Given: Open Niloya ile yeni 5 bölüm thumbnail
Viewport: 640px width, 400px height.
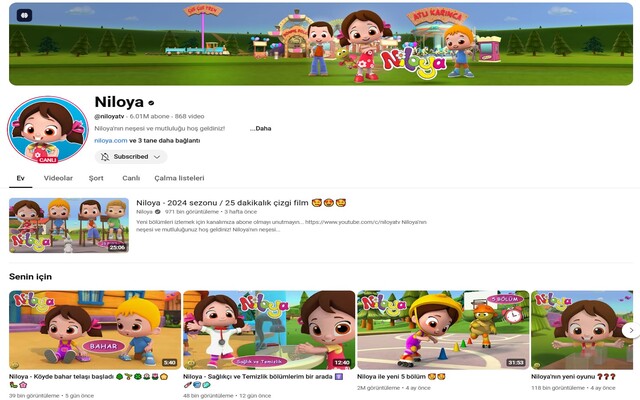Looking at the screenshot, I should 443,330.
